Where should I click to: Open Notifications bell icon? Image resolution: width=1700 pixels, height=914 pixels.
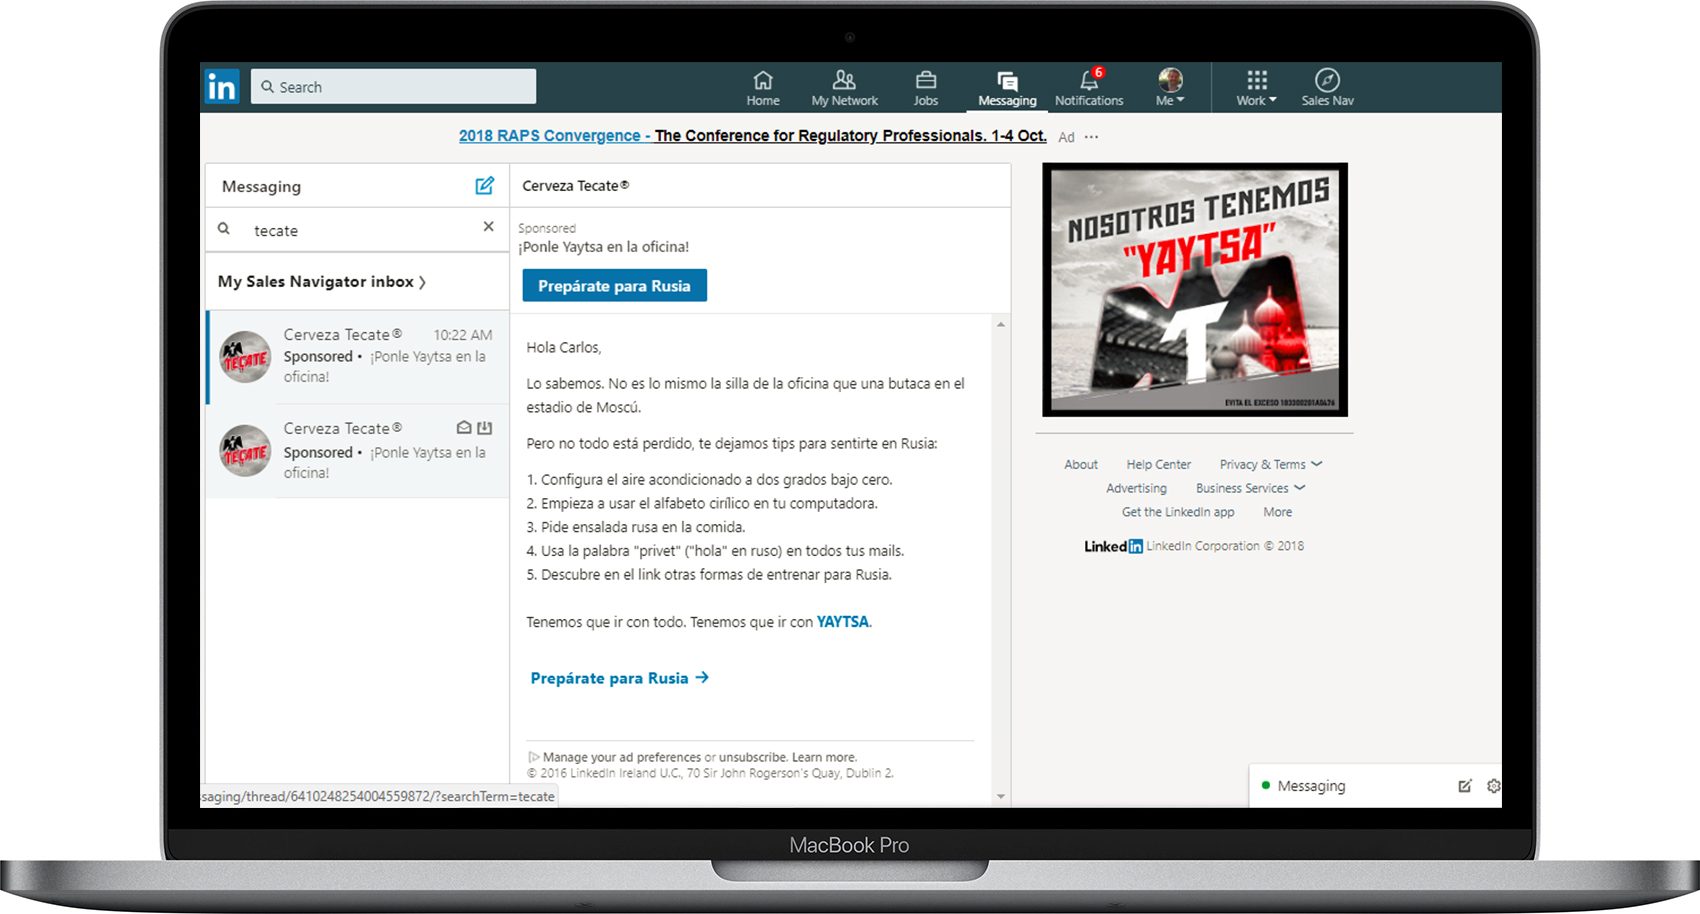pyautogui.click(x=1089, y=87)
